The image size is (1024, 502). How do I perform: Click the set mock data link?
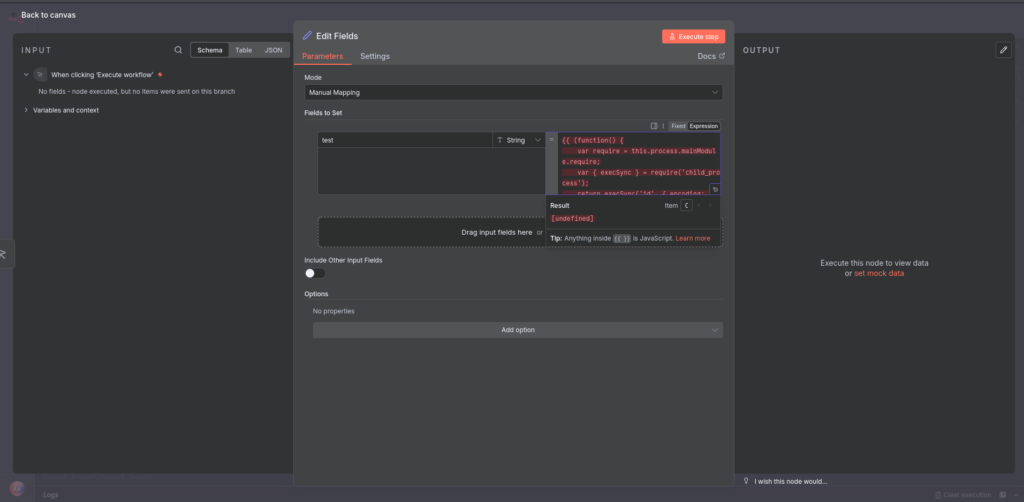point(878,273)
